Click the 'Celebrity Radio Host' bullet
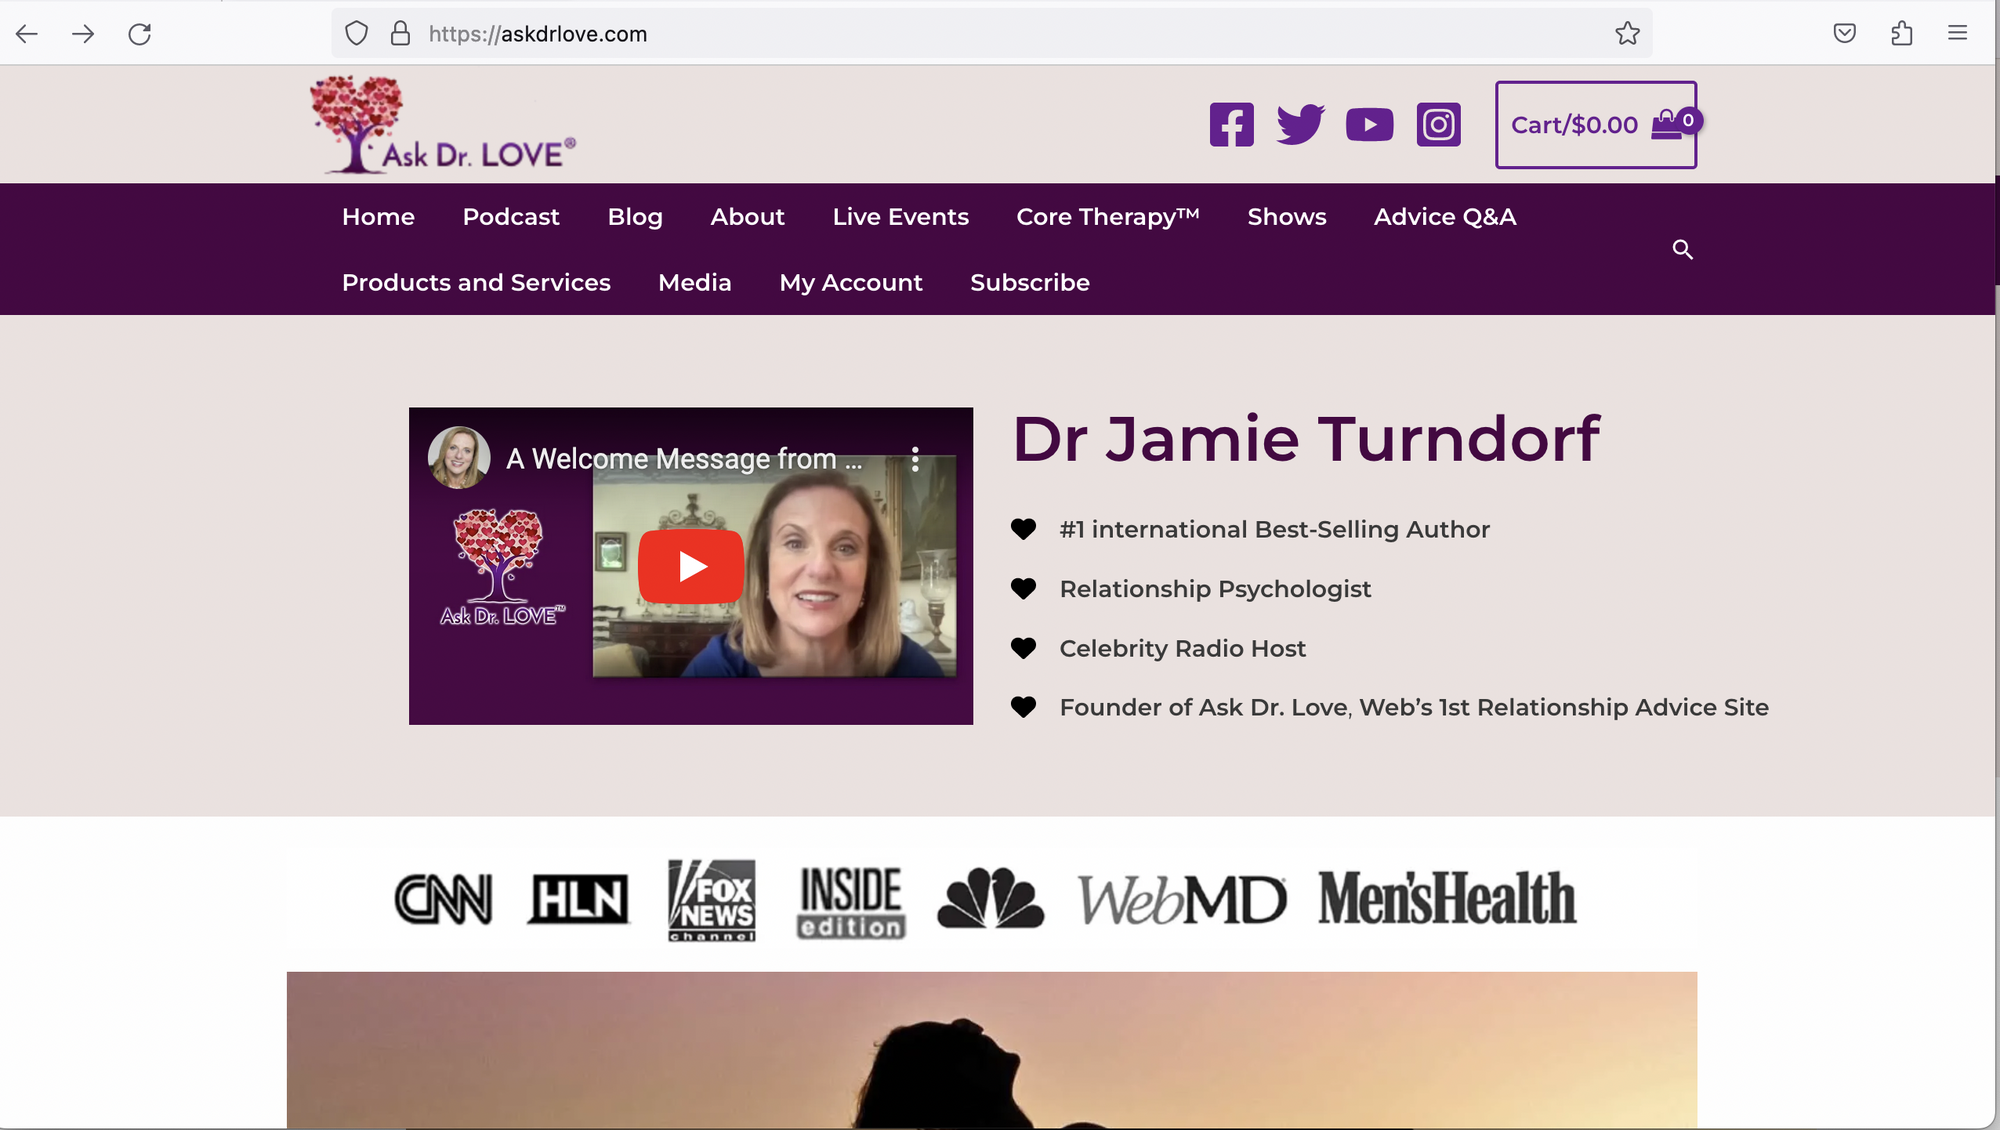2000x1130 pixels. point(1183,649)
